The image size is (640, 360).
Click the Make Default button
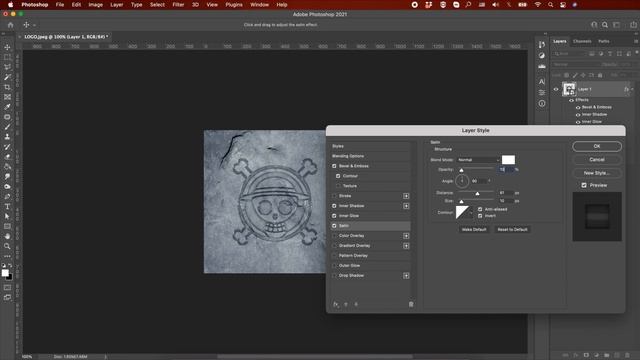pyautogui.click(x=474, y=229)
